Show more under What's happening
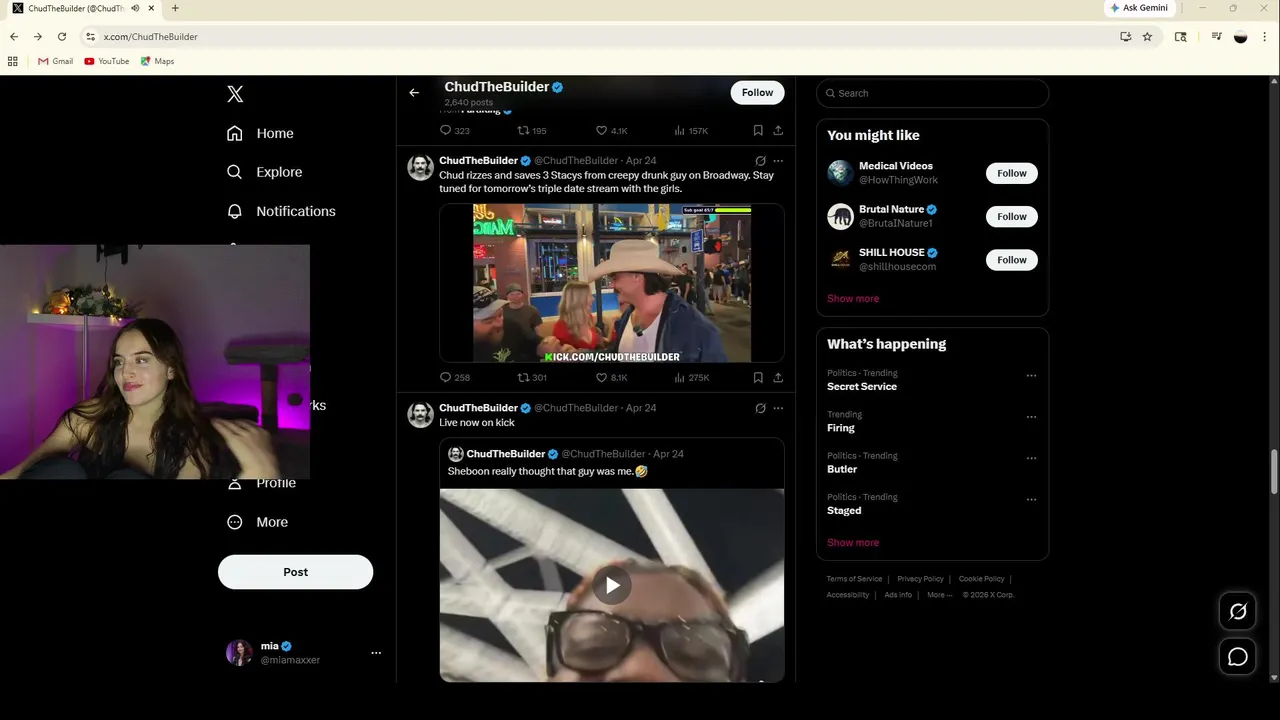The height and width of the screenshot is (720, 1280). [853, 543]
